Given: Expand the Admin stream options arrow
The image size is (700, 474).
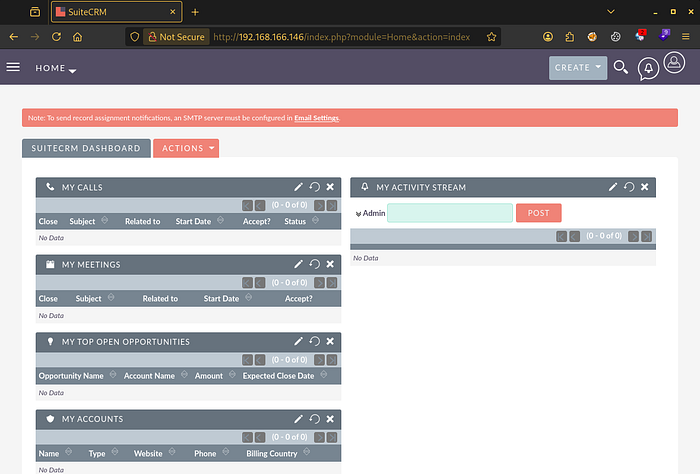Looking at the screenshot, I should click(x=358, y=214).
